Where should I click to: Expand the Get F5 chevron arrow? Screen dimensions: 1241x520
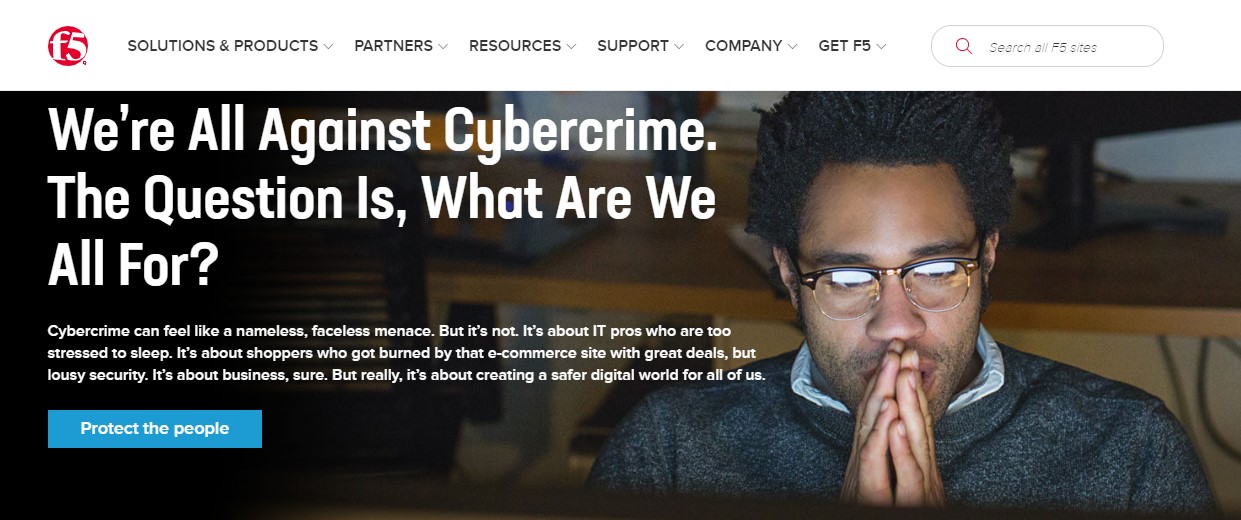click(x=881, y=46)
